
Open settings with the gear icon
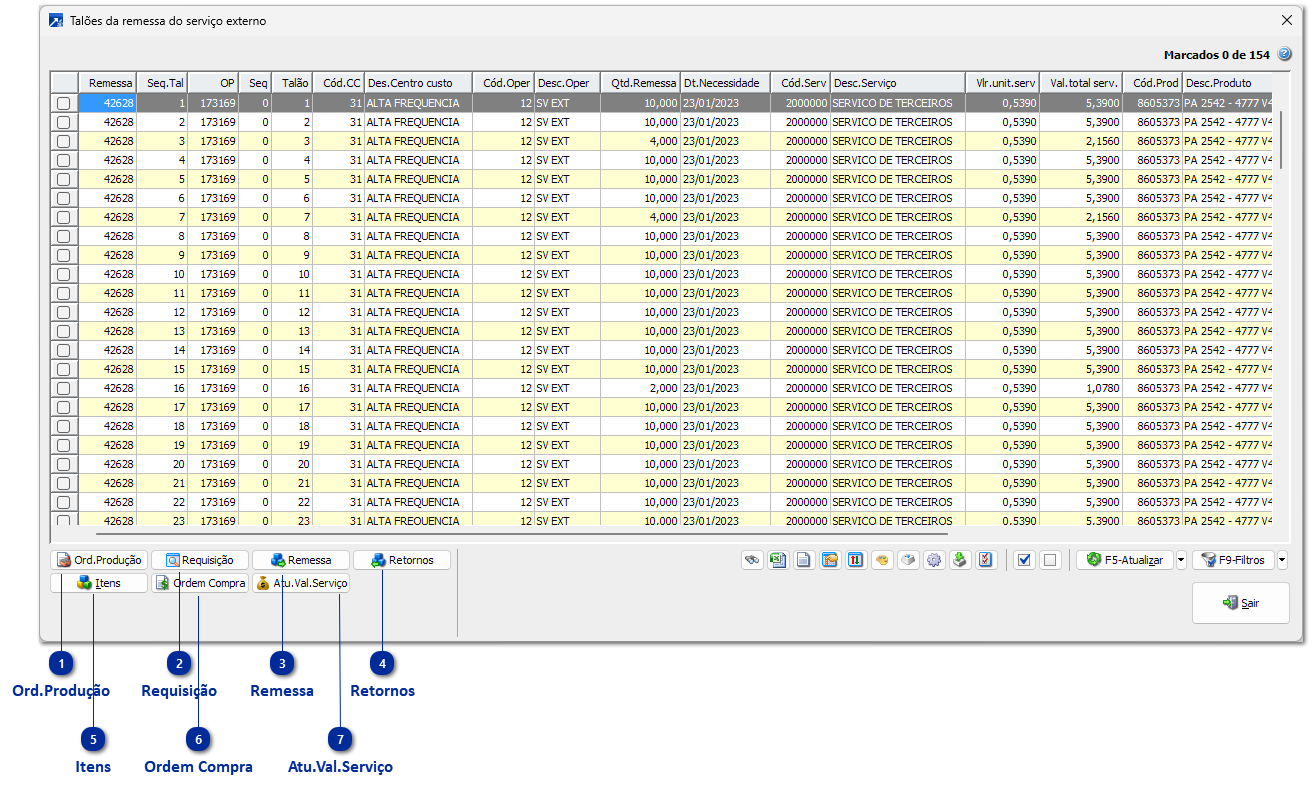point(934,560)
